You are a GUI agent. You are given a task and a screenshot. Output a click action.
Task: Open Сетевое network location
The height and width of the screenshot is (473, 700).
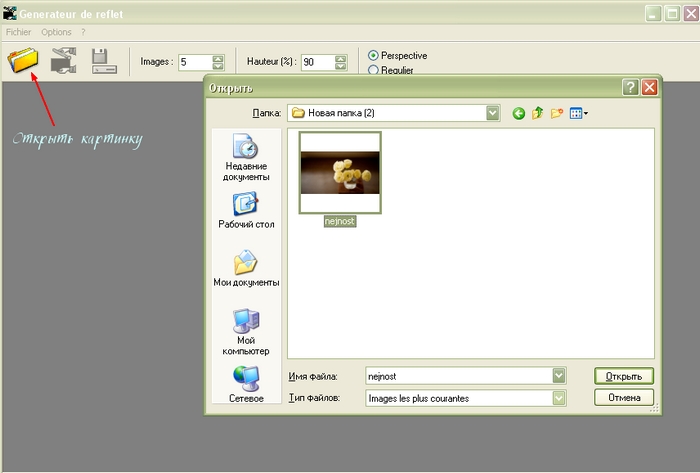point(246,384)
